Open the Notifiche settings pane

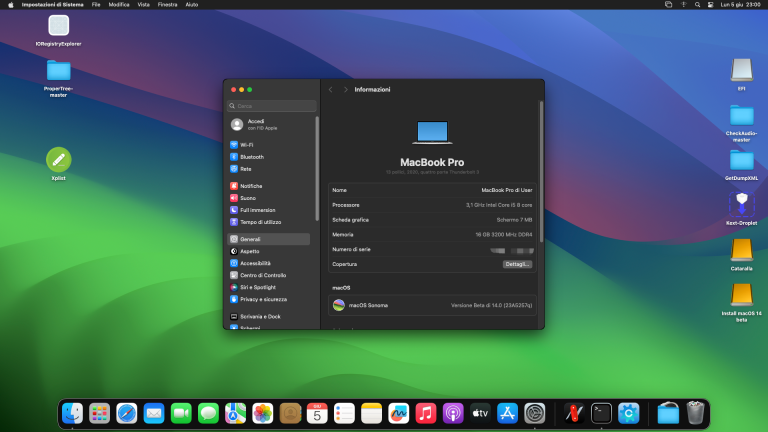[x=251, y=186]
